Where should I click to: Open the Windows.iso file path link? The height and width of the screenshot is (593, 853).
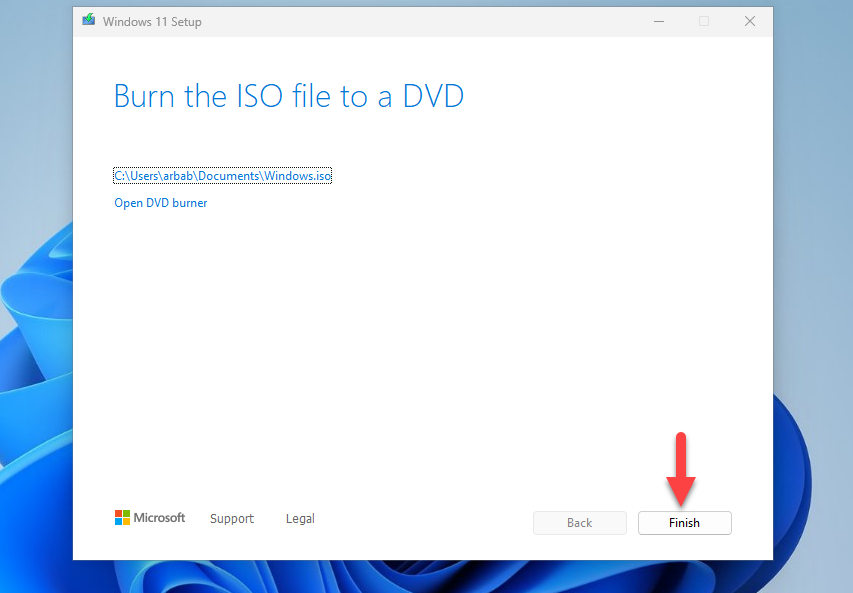222,176
